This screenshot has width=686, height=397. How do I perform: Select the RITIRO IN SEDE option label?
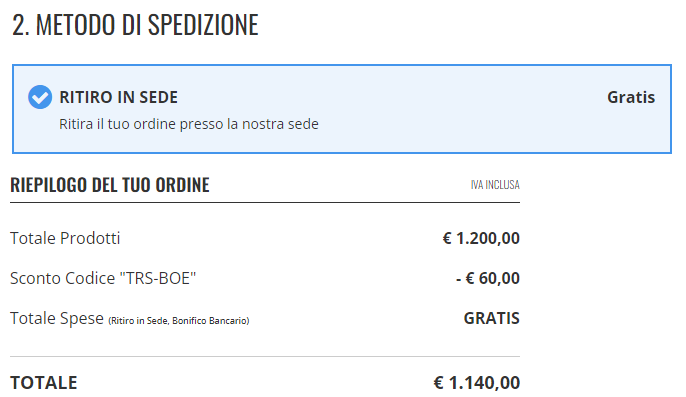119,97
